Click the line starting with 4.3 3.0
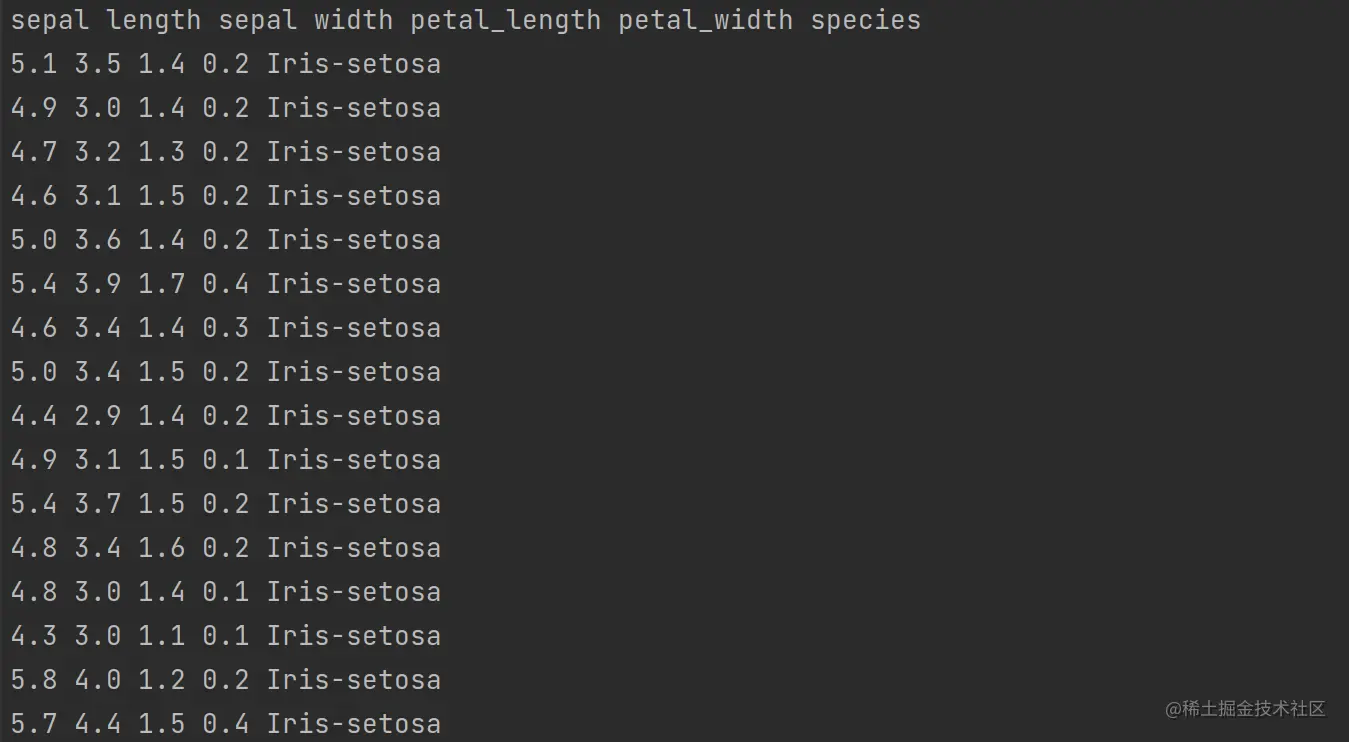Image resolution: width=1349 pixels, height=742 pixels. pos(226,636)
